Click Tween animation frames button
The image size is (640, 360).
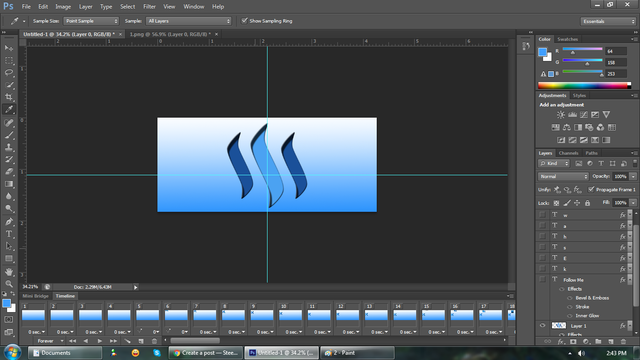click(x=127, y=341)
